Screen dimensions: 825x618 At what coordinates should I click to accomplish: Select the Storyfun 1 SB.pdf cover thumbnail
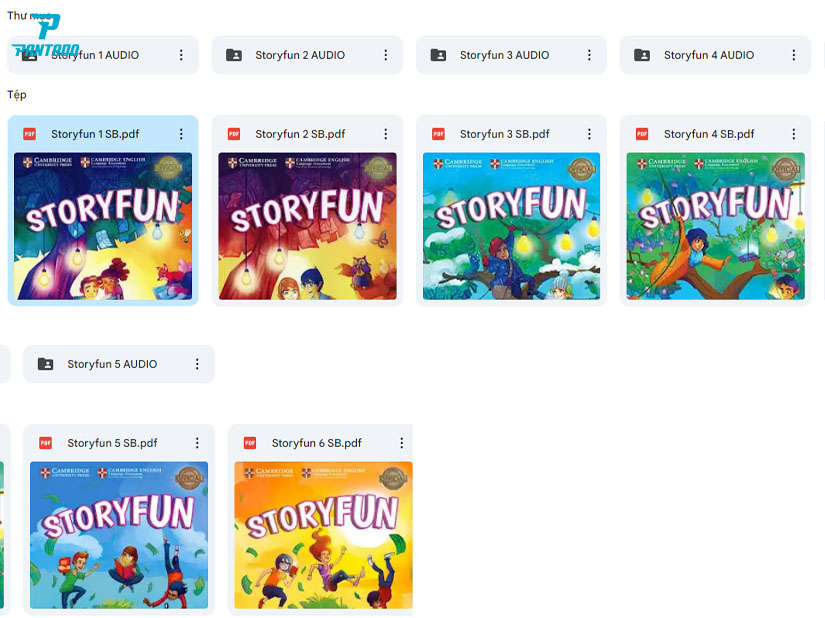[x=103, y=226]
